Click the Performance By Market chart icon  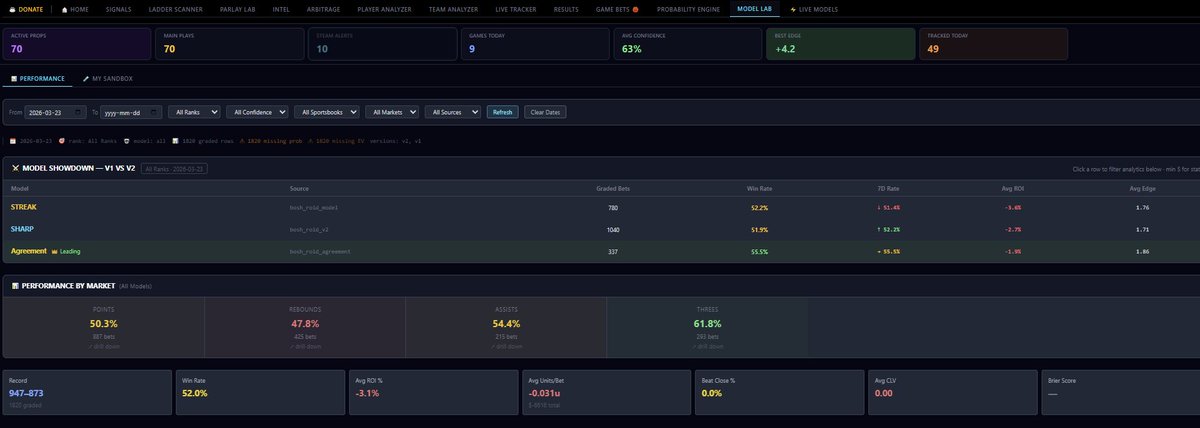(x=15, y=286)
